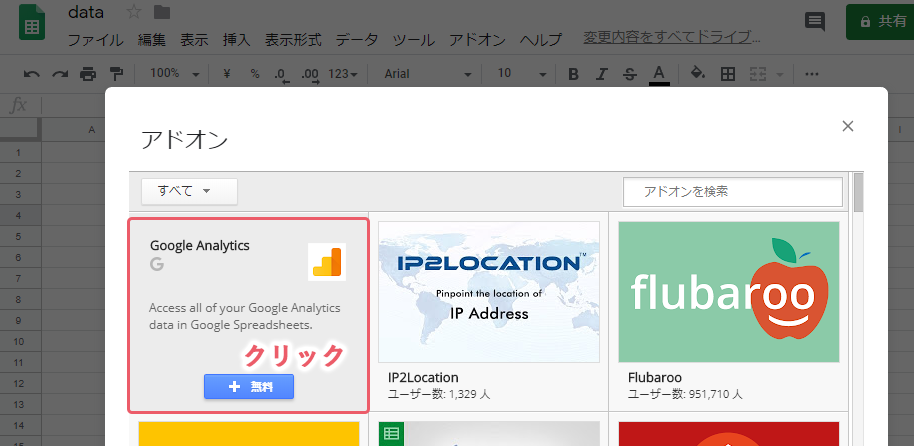Open the ヘルプ menu
This screenshot has width=914, height=446.
coord(541,40)
